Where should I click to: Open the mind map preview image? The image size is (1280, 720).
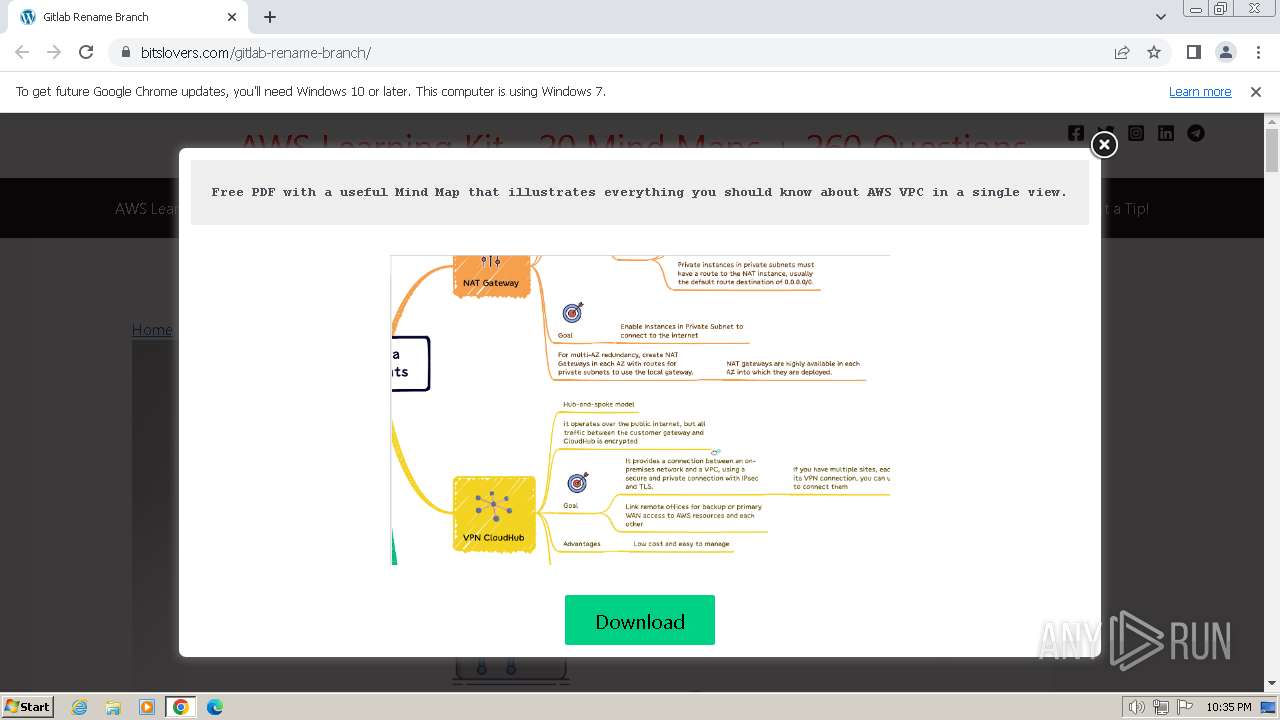pos(640,410)
